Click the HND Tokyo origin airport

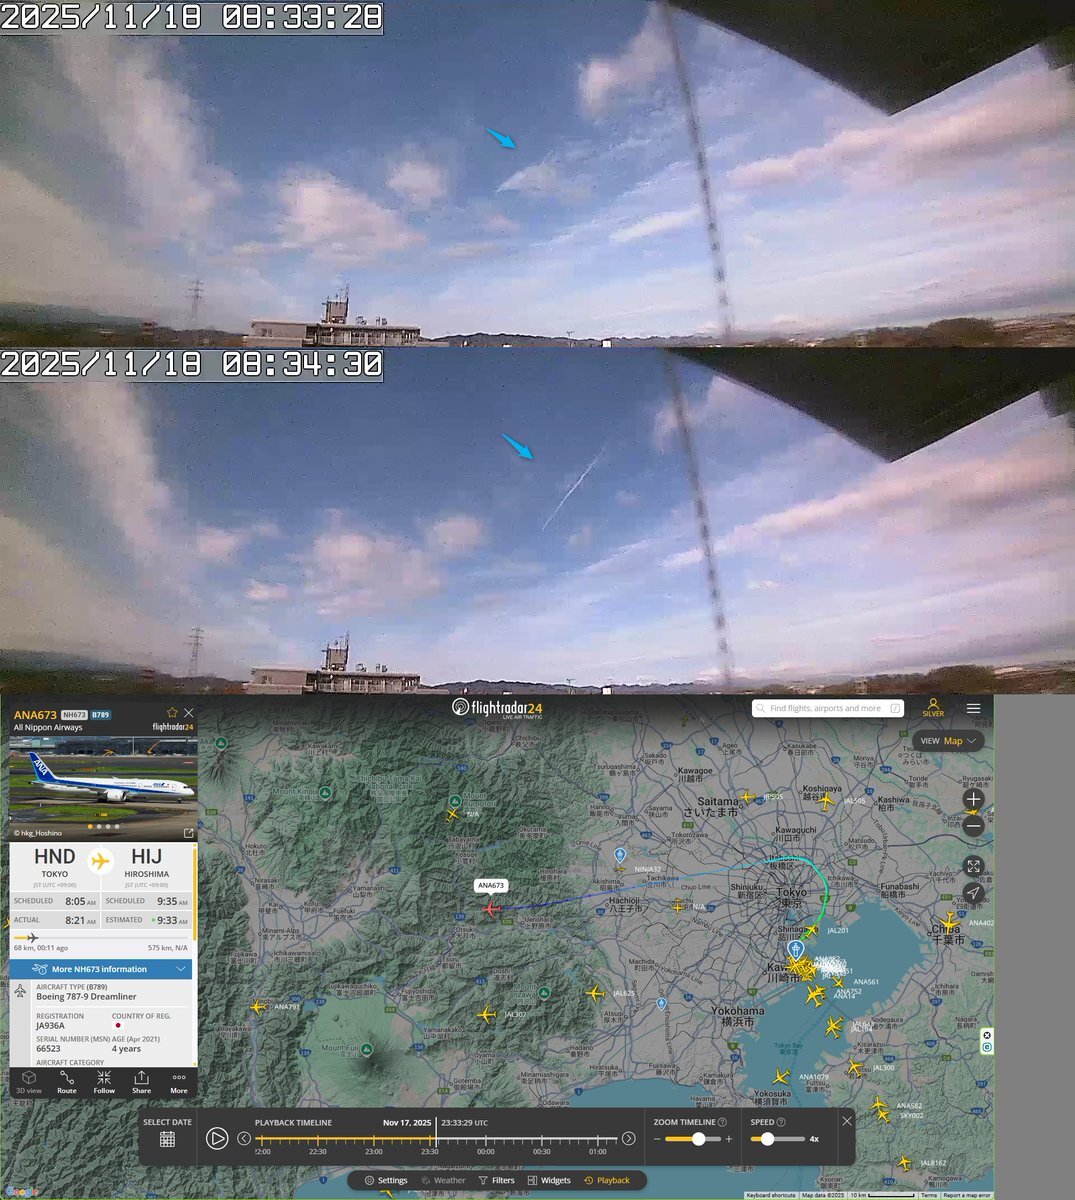(x=54, y=866)
